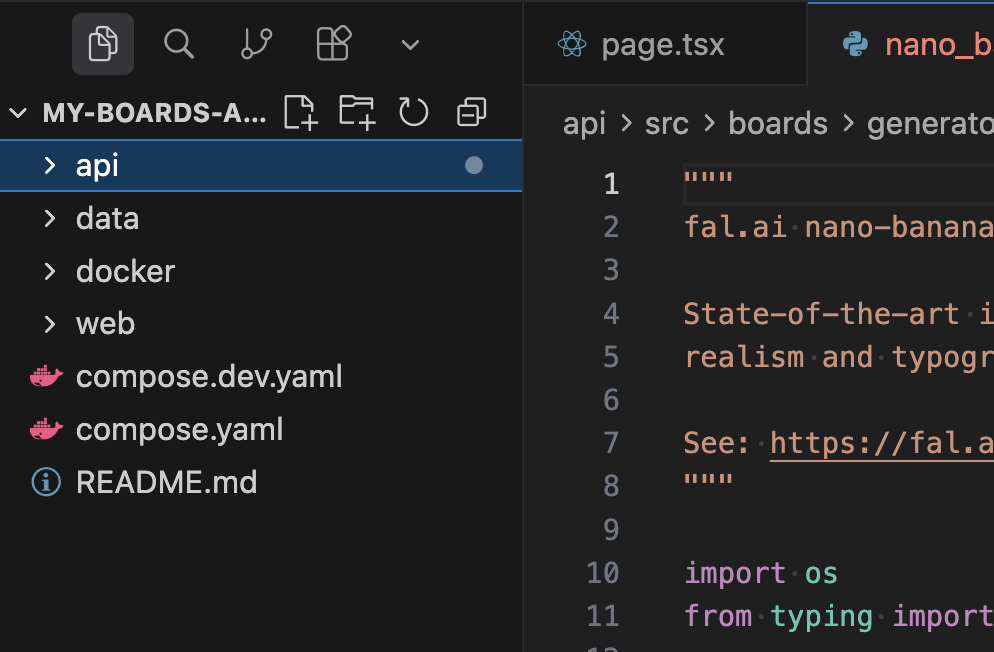Collapse all folders in Explorer

pyautogui.click(x=471, y=112)
